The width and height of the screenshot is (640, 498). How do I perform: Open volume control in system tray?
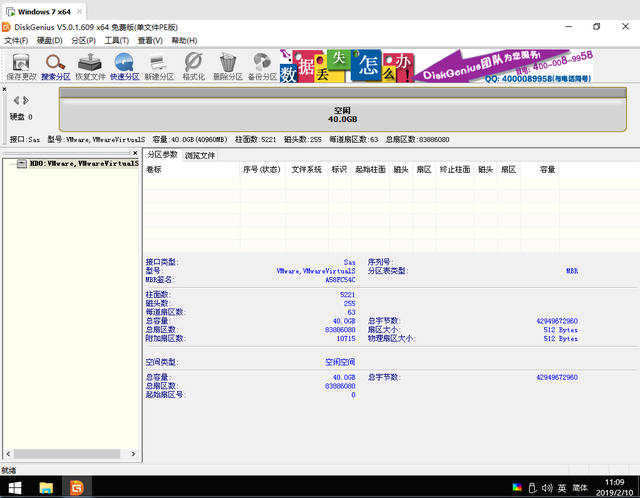(x=547, y=488)
